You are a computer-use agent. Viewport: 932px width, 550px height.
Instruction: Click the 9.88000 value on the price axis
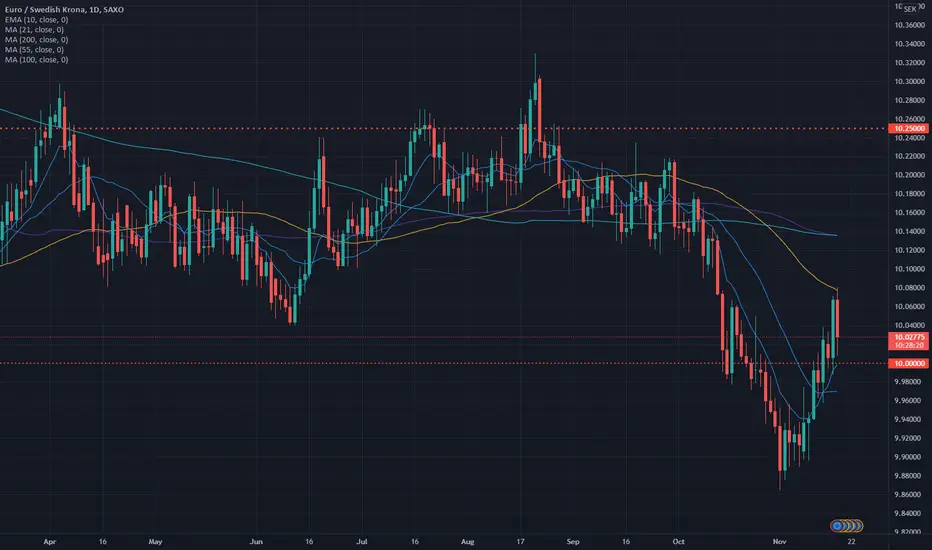pos(909,476)
